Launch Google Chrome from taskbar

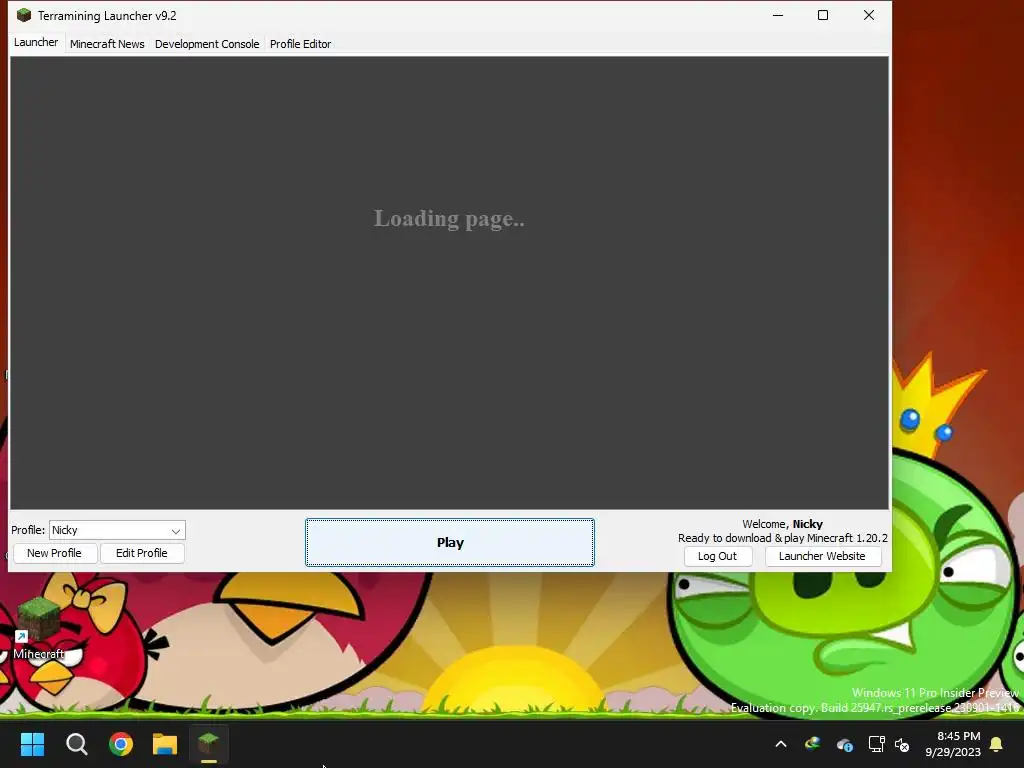click(121, 744)
